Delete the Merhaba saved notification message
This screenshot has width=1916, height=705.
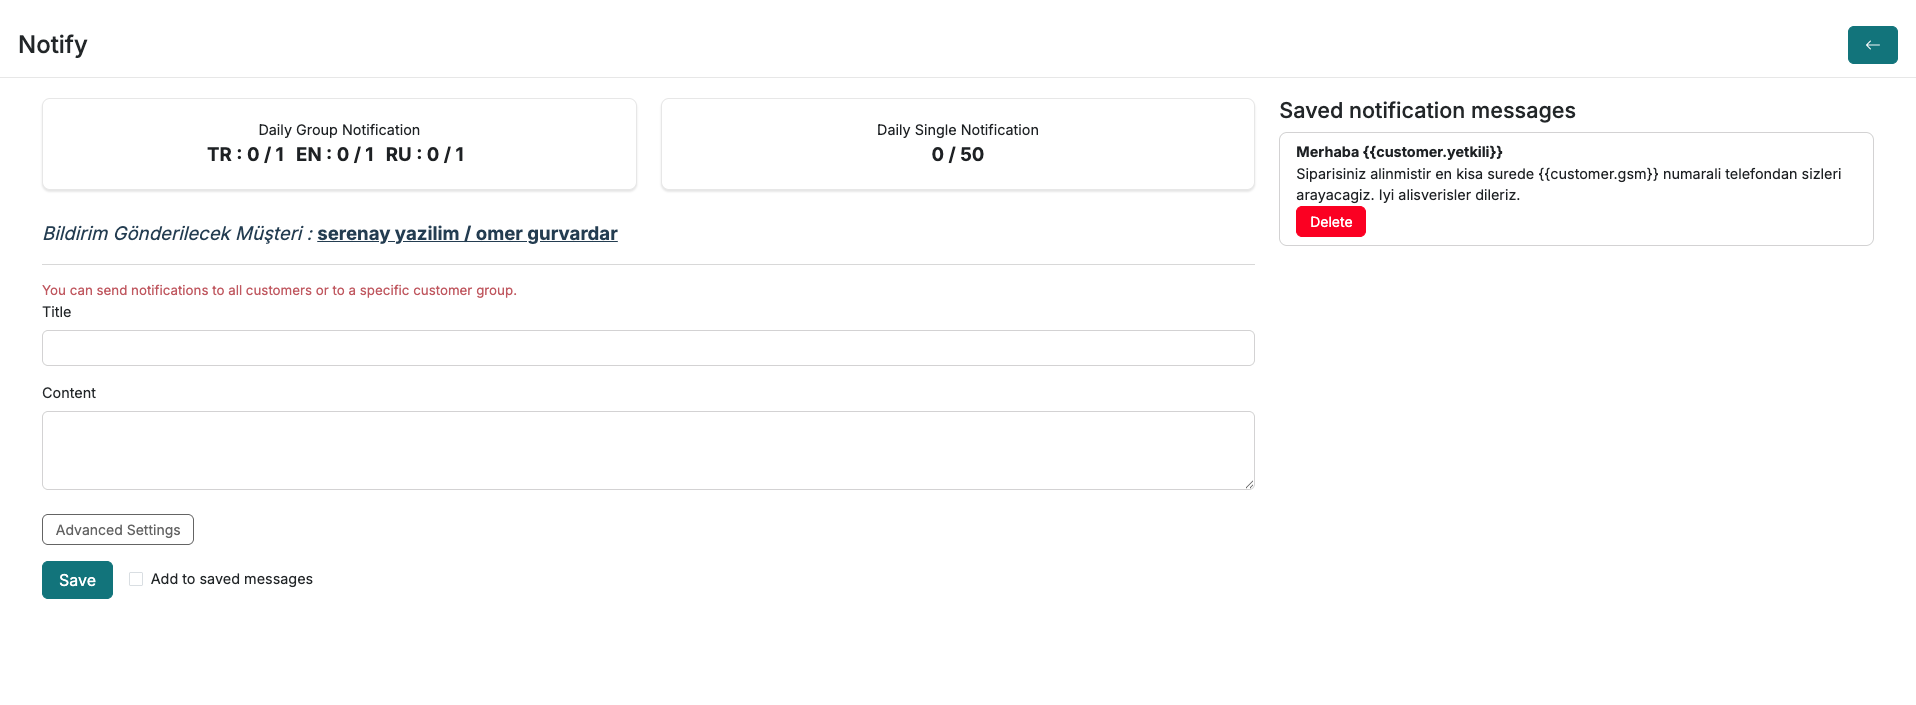(1330, 221)
